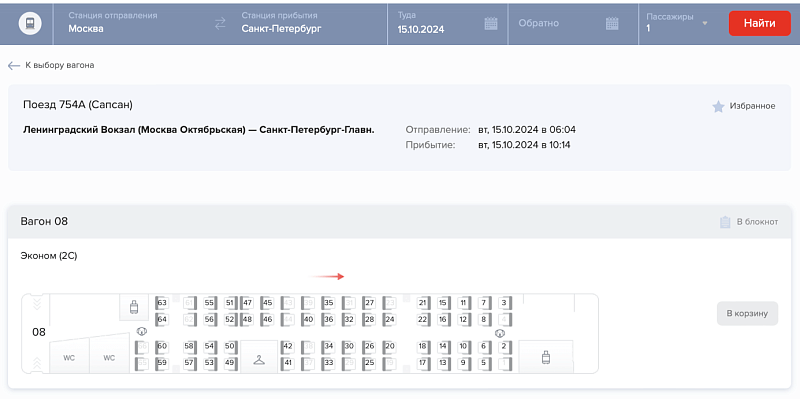Choose seat 18
Viewport: 800px width, 399px height.
click(423, 346)
